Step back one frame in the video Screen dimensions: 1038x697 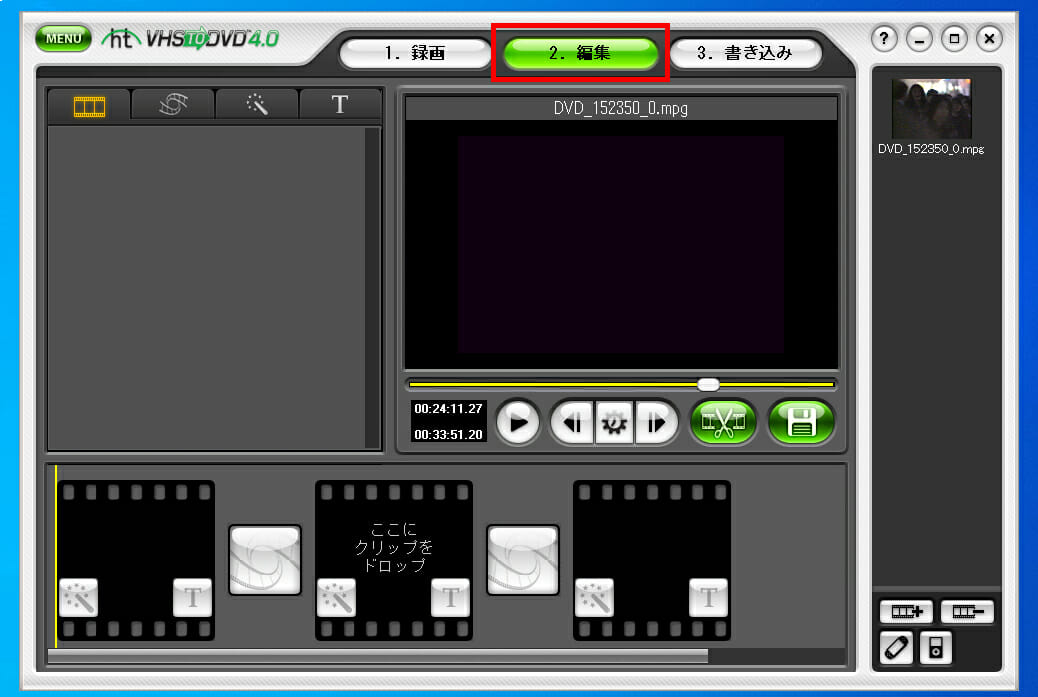[x=572, y=423]
